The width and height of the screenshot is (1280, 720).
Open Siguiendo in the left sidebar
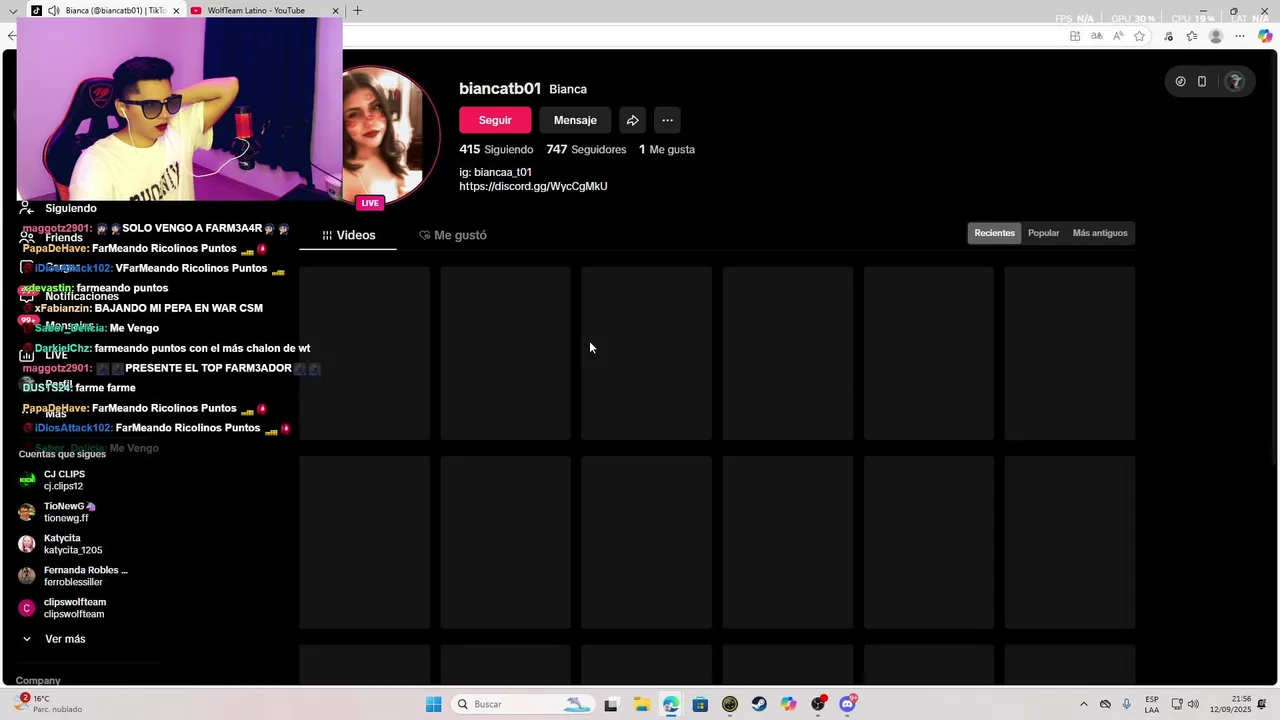click(x=58, y=208)
